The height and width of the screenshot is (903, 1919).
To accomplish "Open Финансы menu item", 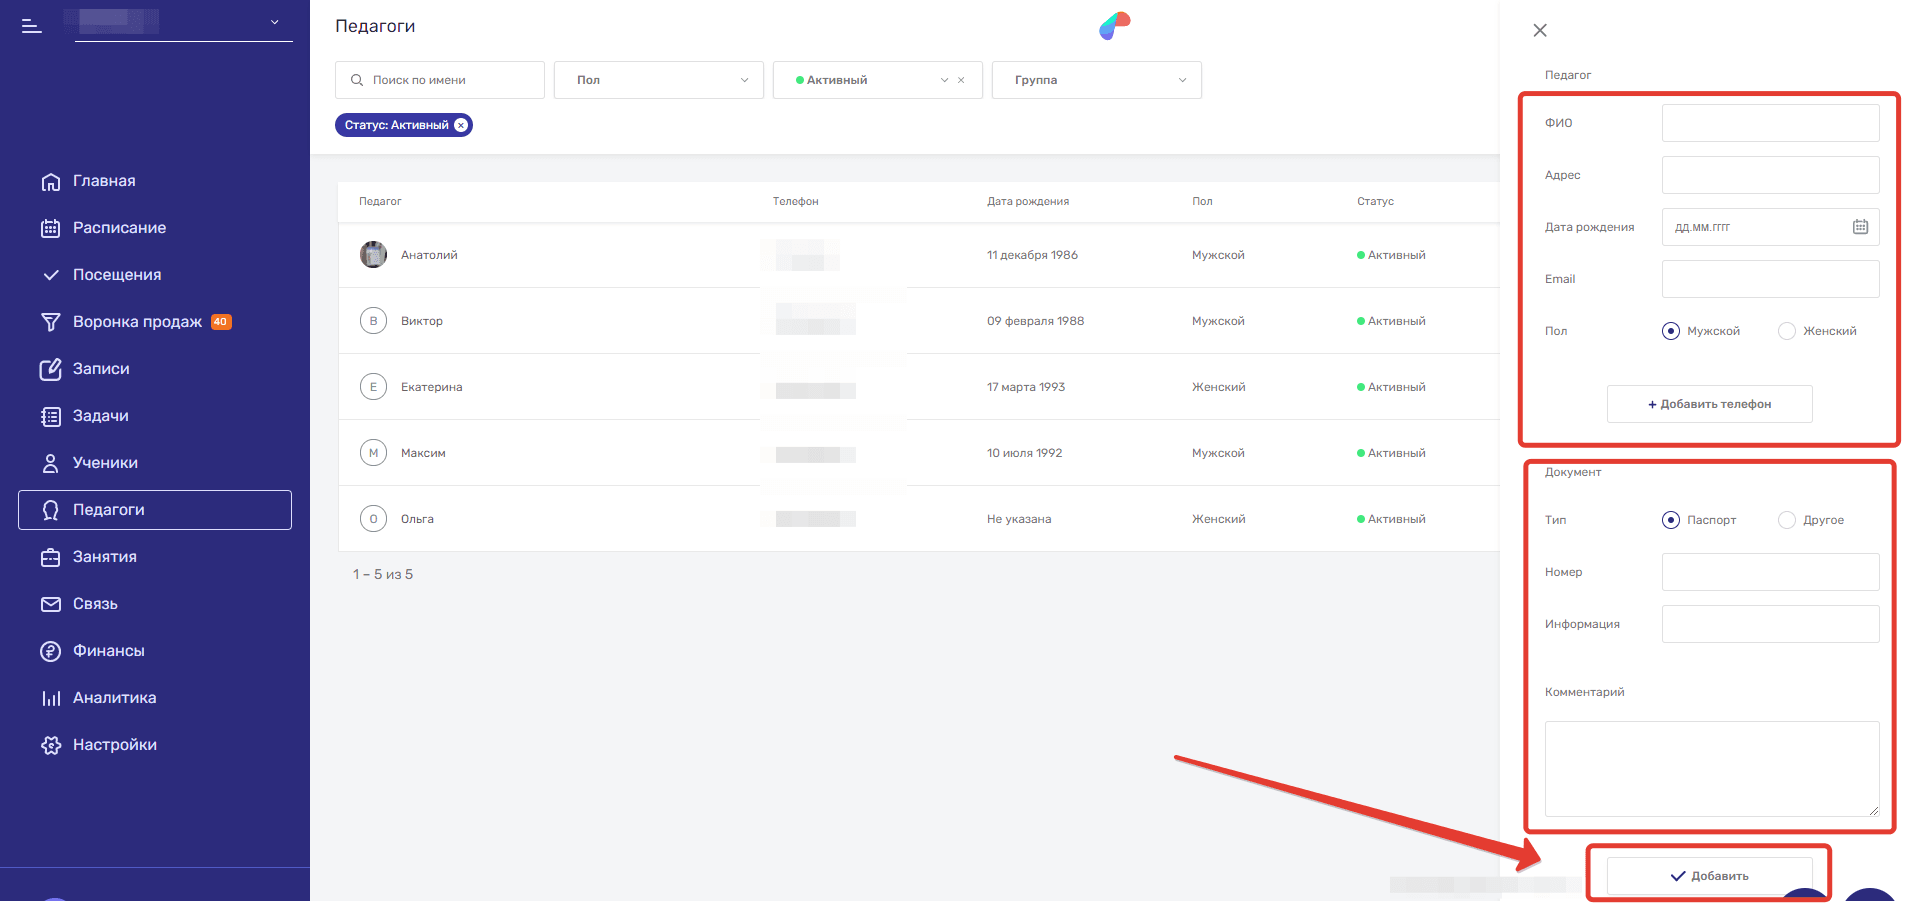I will [108, 651].
